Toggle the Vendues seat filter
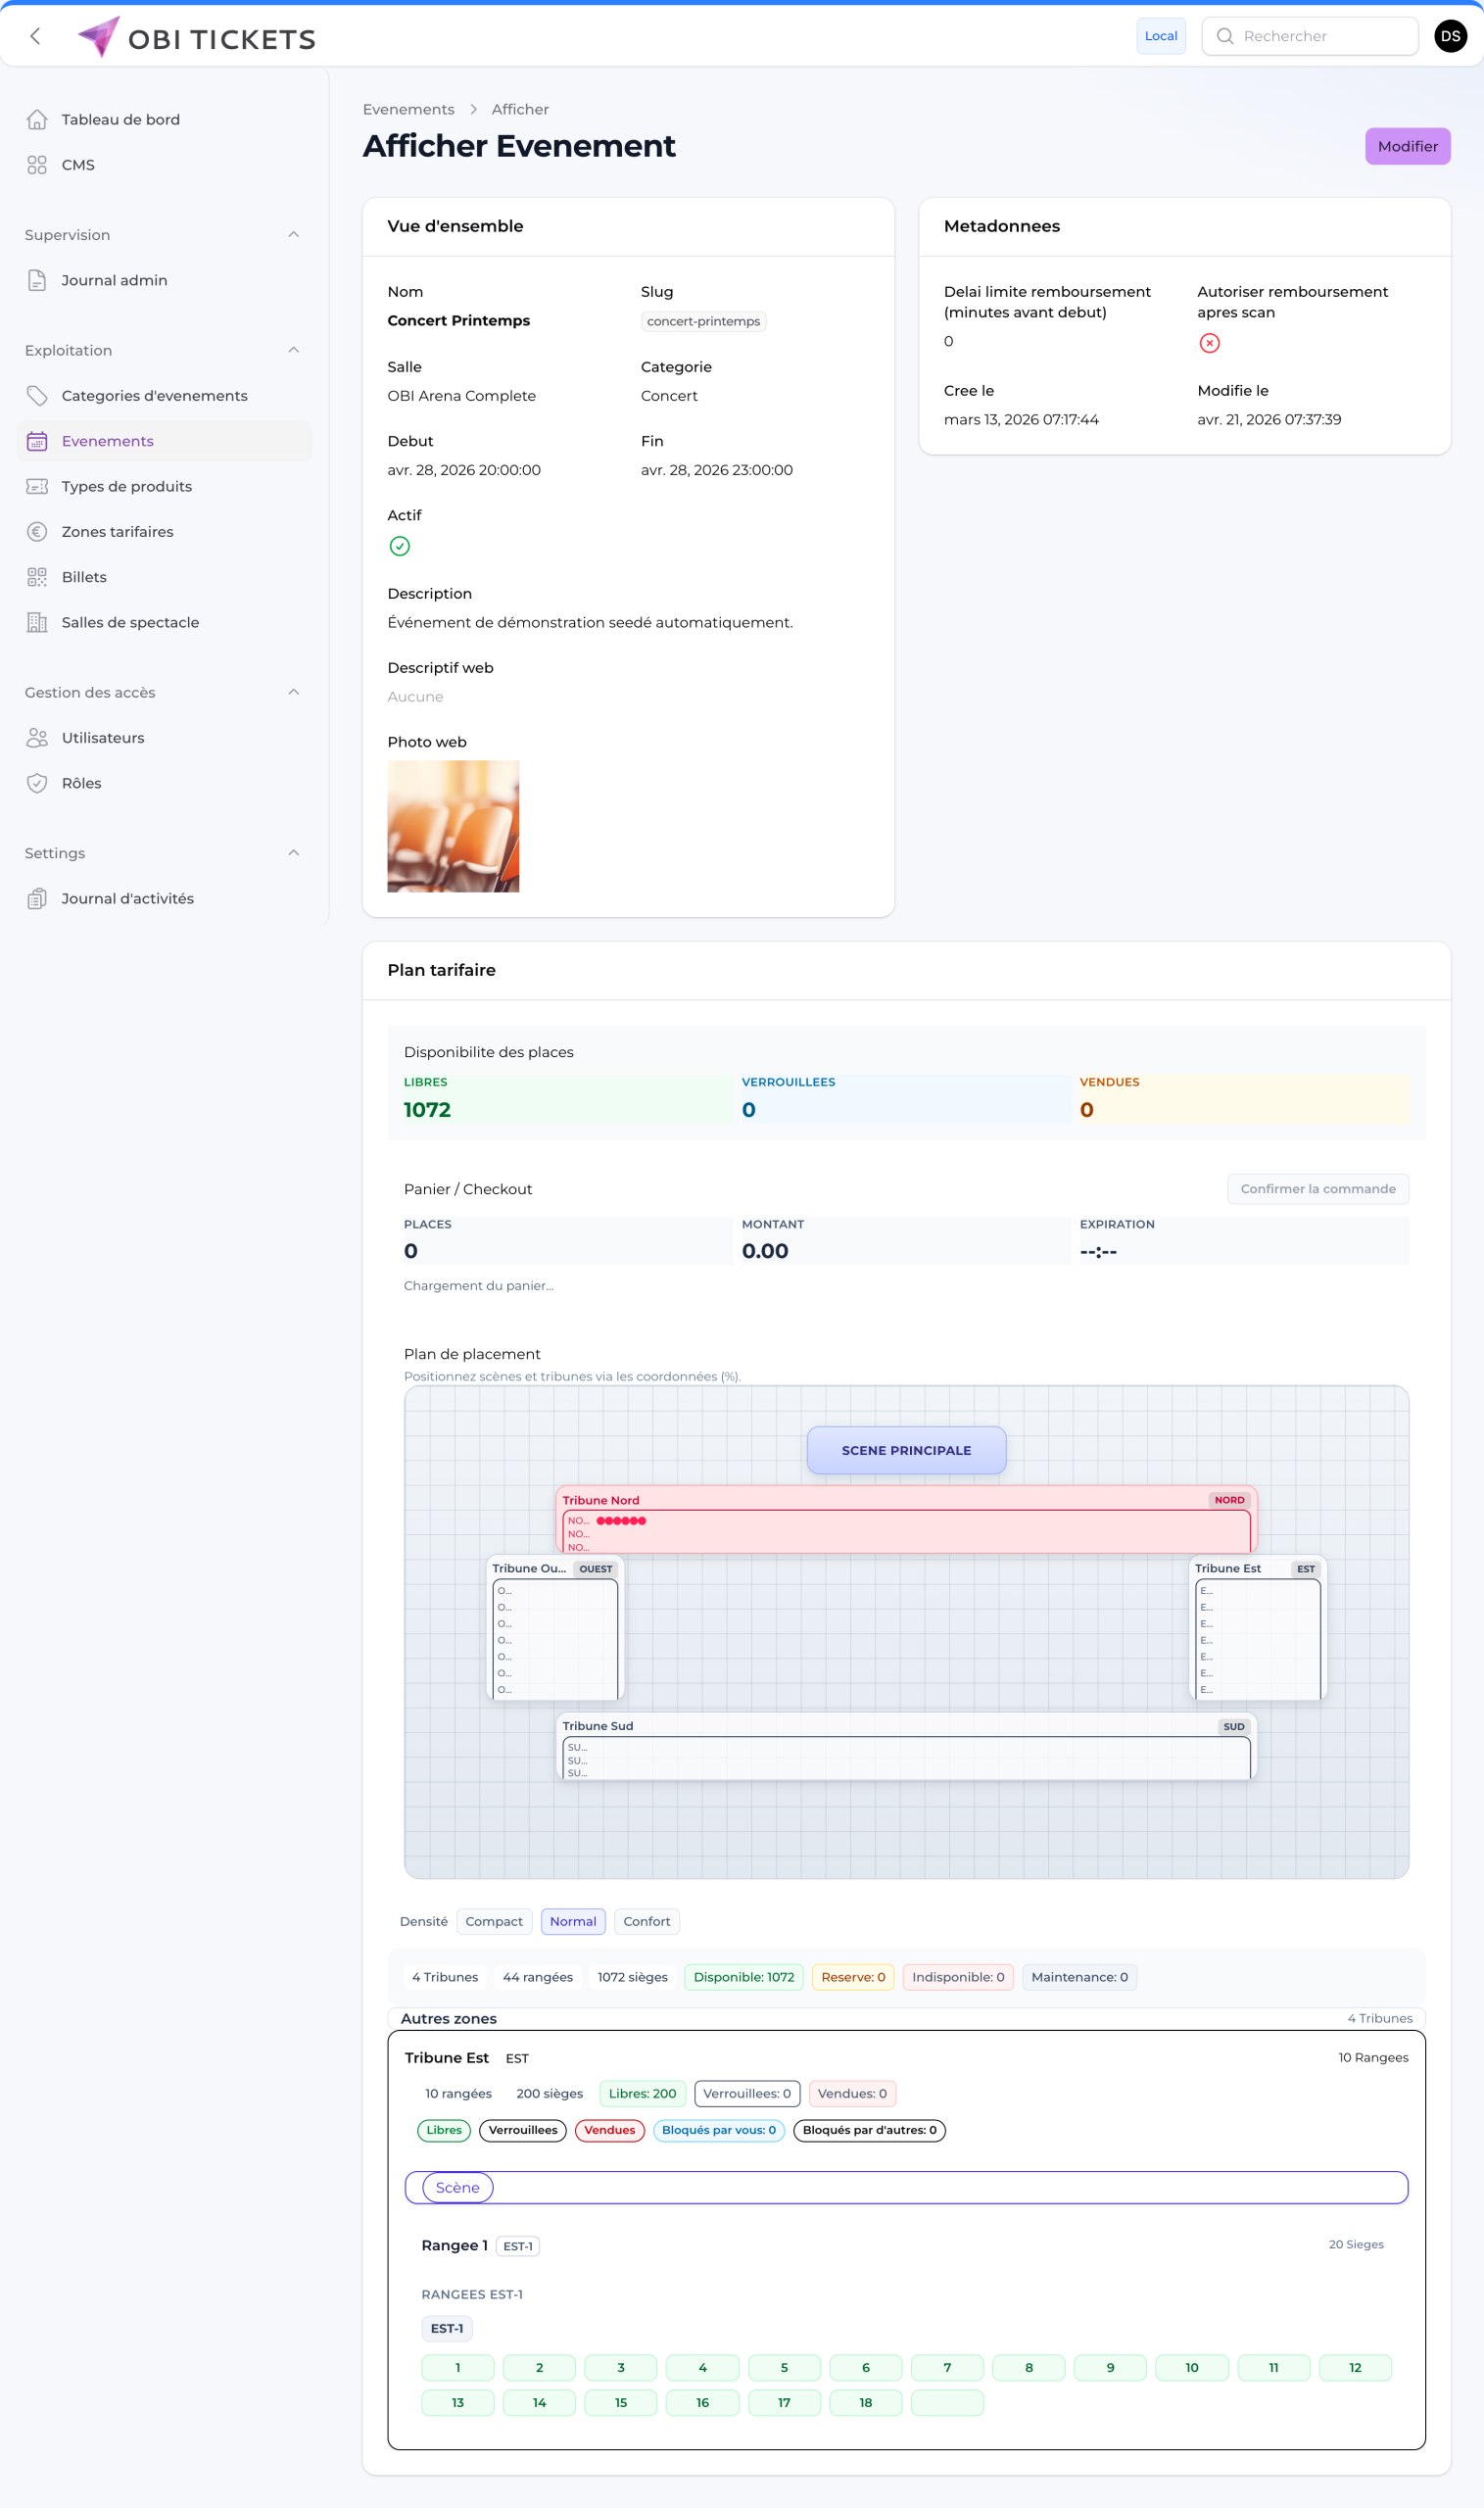 (610, 2130)
